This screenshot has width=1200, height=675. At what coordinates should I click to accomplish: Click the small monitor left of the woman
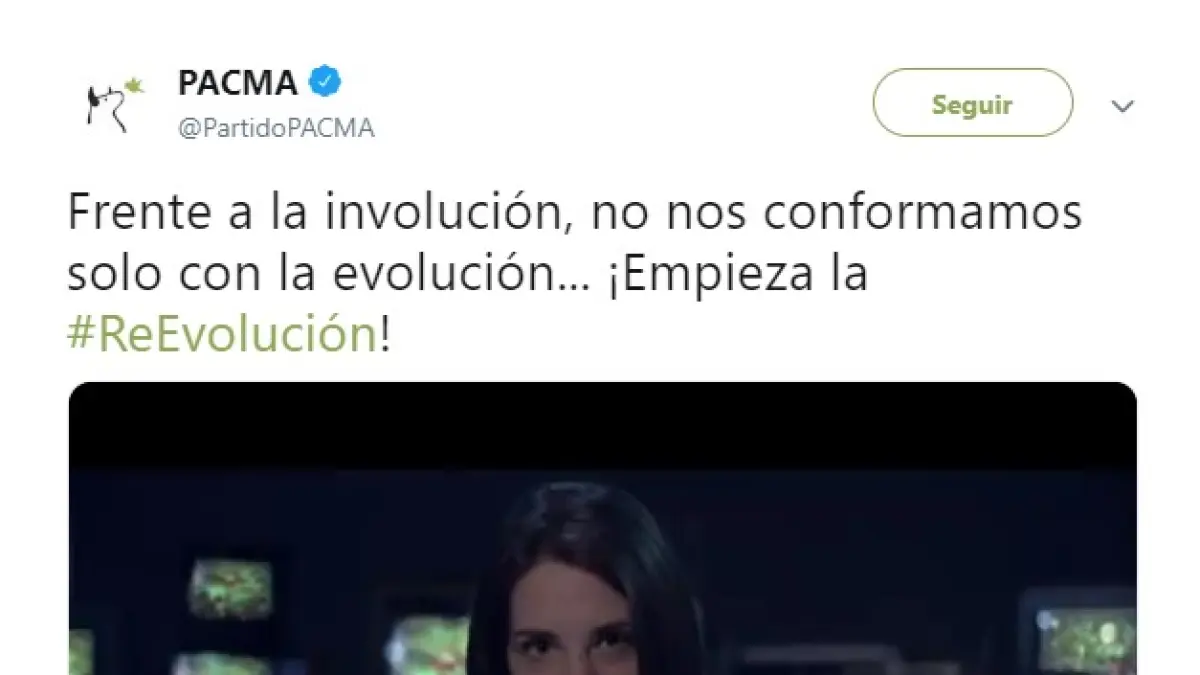[428, 643]
